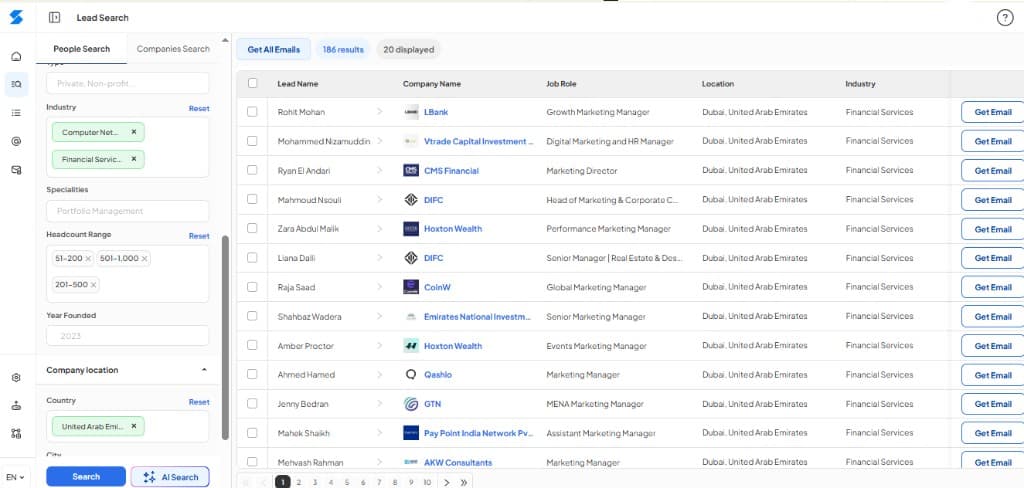Remove the 51-200 headcount tag

click(88, 259)
